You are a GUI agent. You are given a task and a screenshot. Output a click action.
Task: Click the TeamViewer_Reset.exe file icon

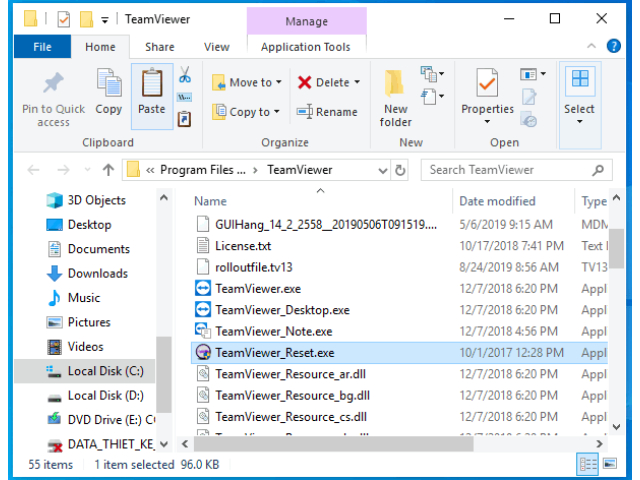tap(203, 352)
